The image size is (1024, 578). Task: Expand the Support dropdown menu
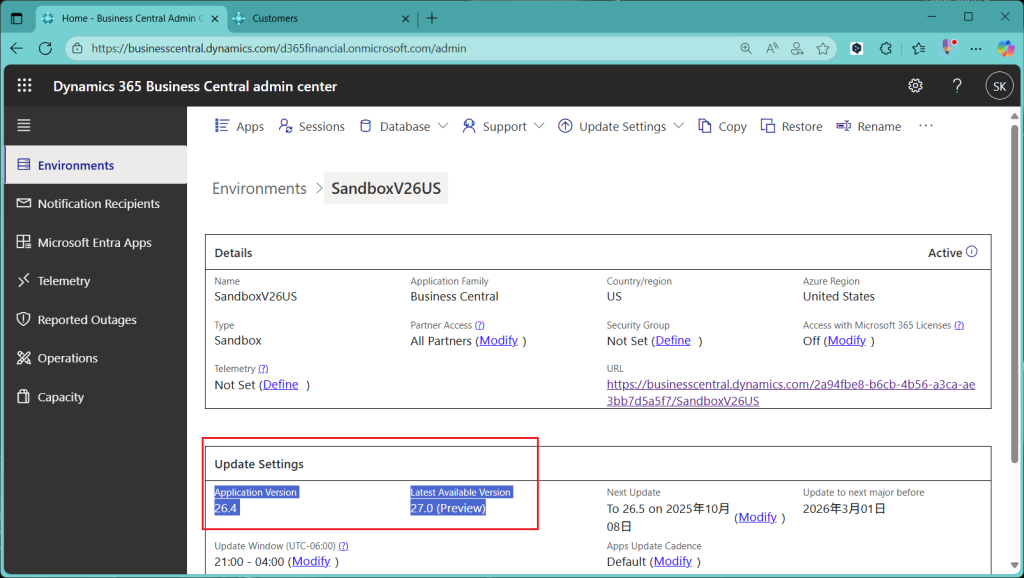[503, 126]
